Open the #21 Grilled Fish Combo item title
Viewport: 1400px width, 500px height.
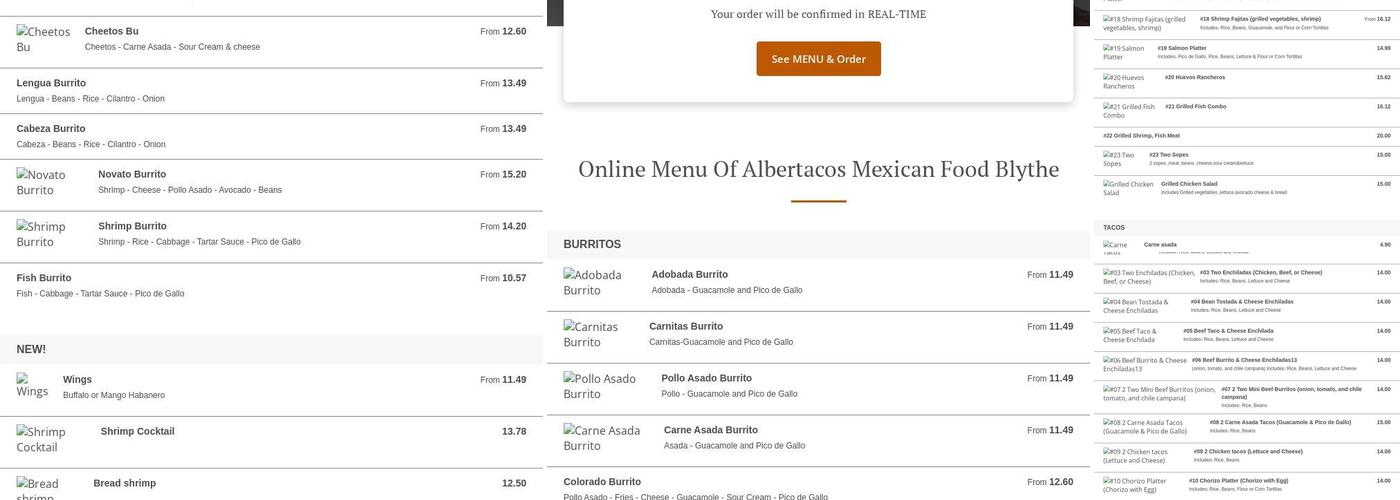1196,106
